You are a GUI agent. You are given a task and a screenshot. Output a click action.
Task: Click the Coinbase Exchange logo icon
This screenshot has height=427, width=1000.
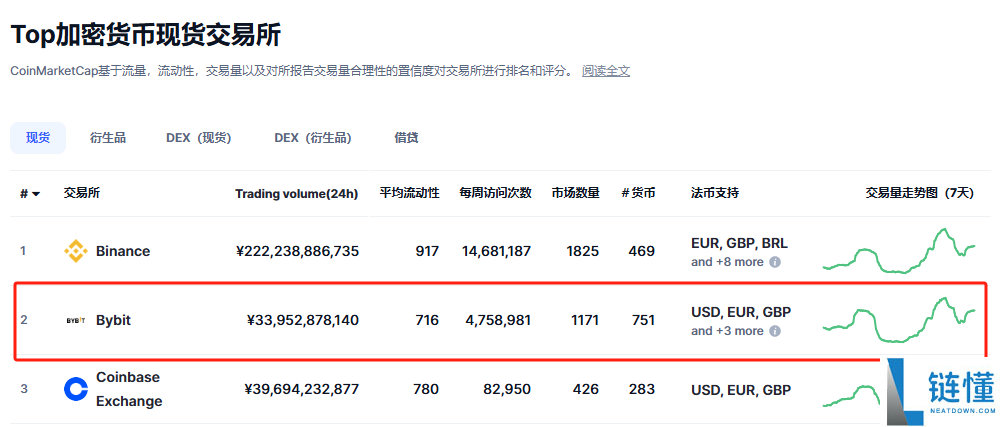click(x=76, y=389)
